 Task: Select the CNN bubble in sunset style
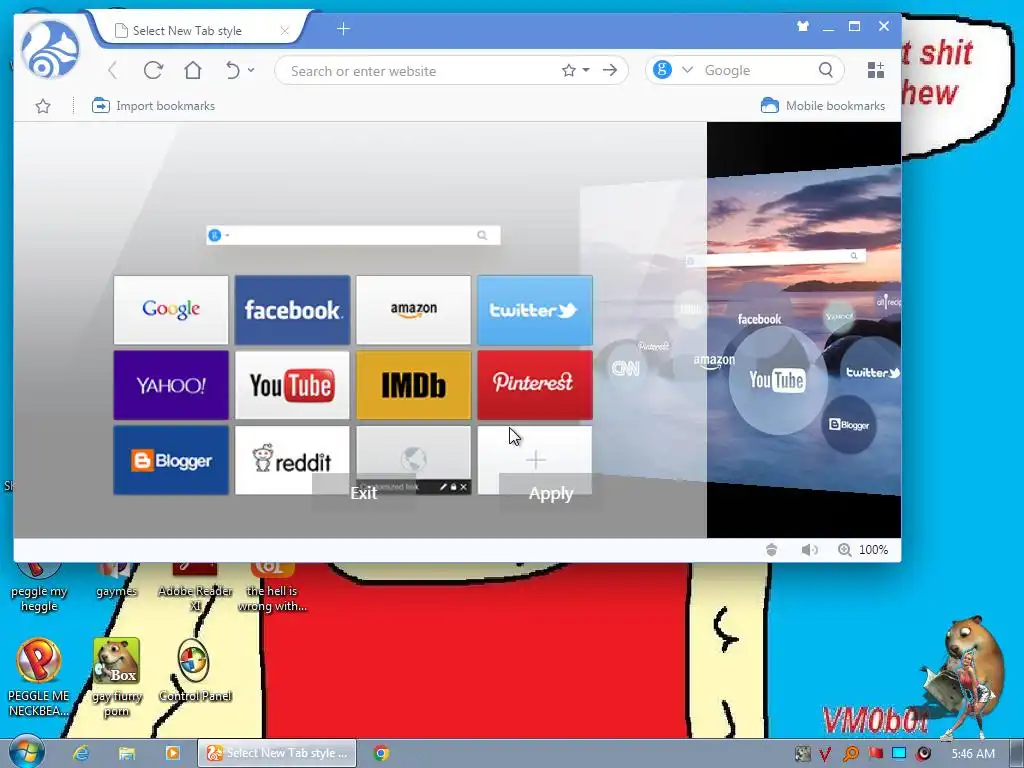pyautogui.click(x=625, y=369)
